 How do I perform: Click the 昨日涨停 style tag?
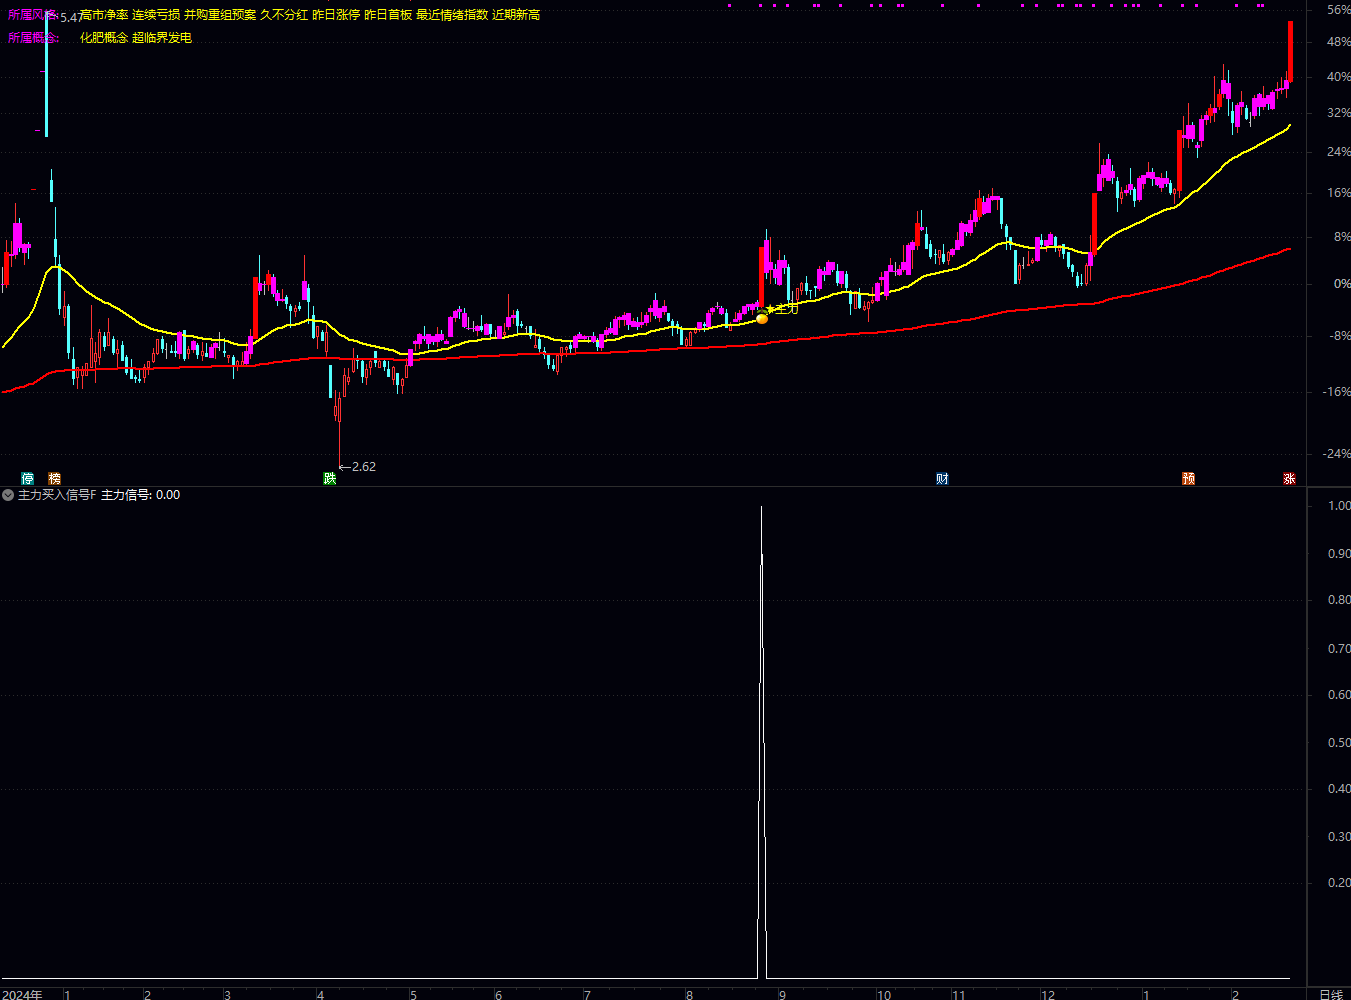pos(336,15)
